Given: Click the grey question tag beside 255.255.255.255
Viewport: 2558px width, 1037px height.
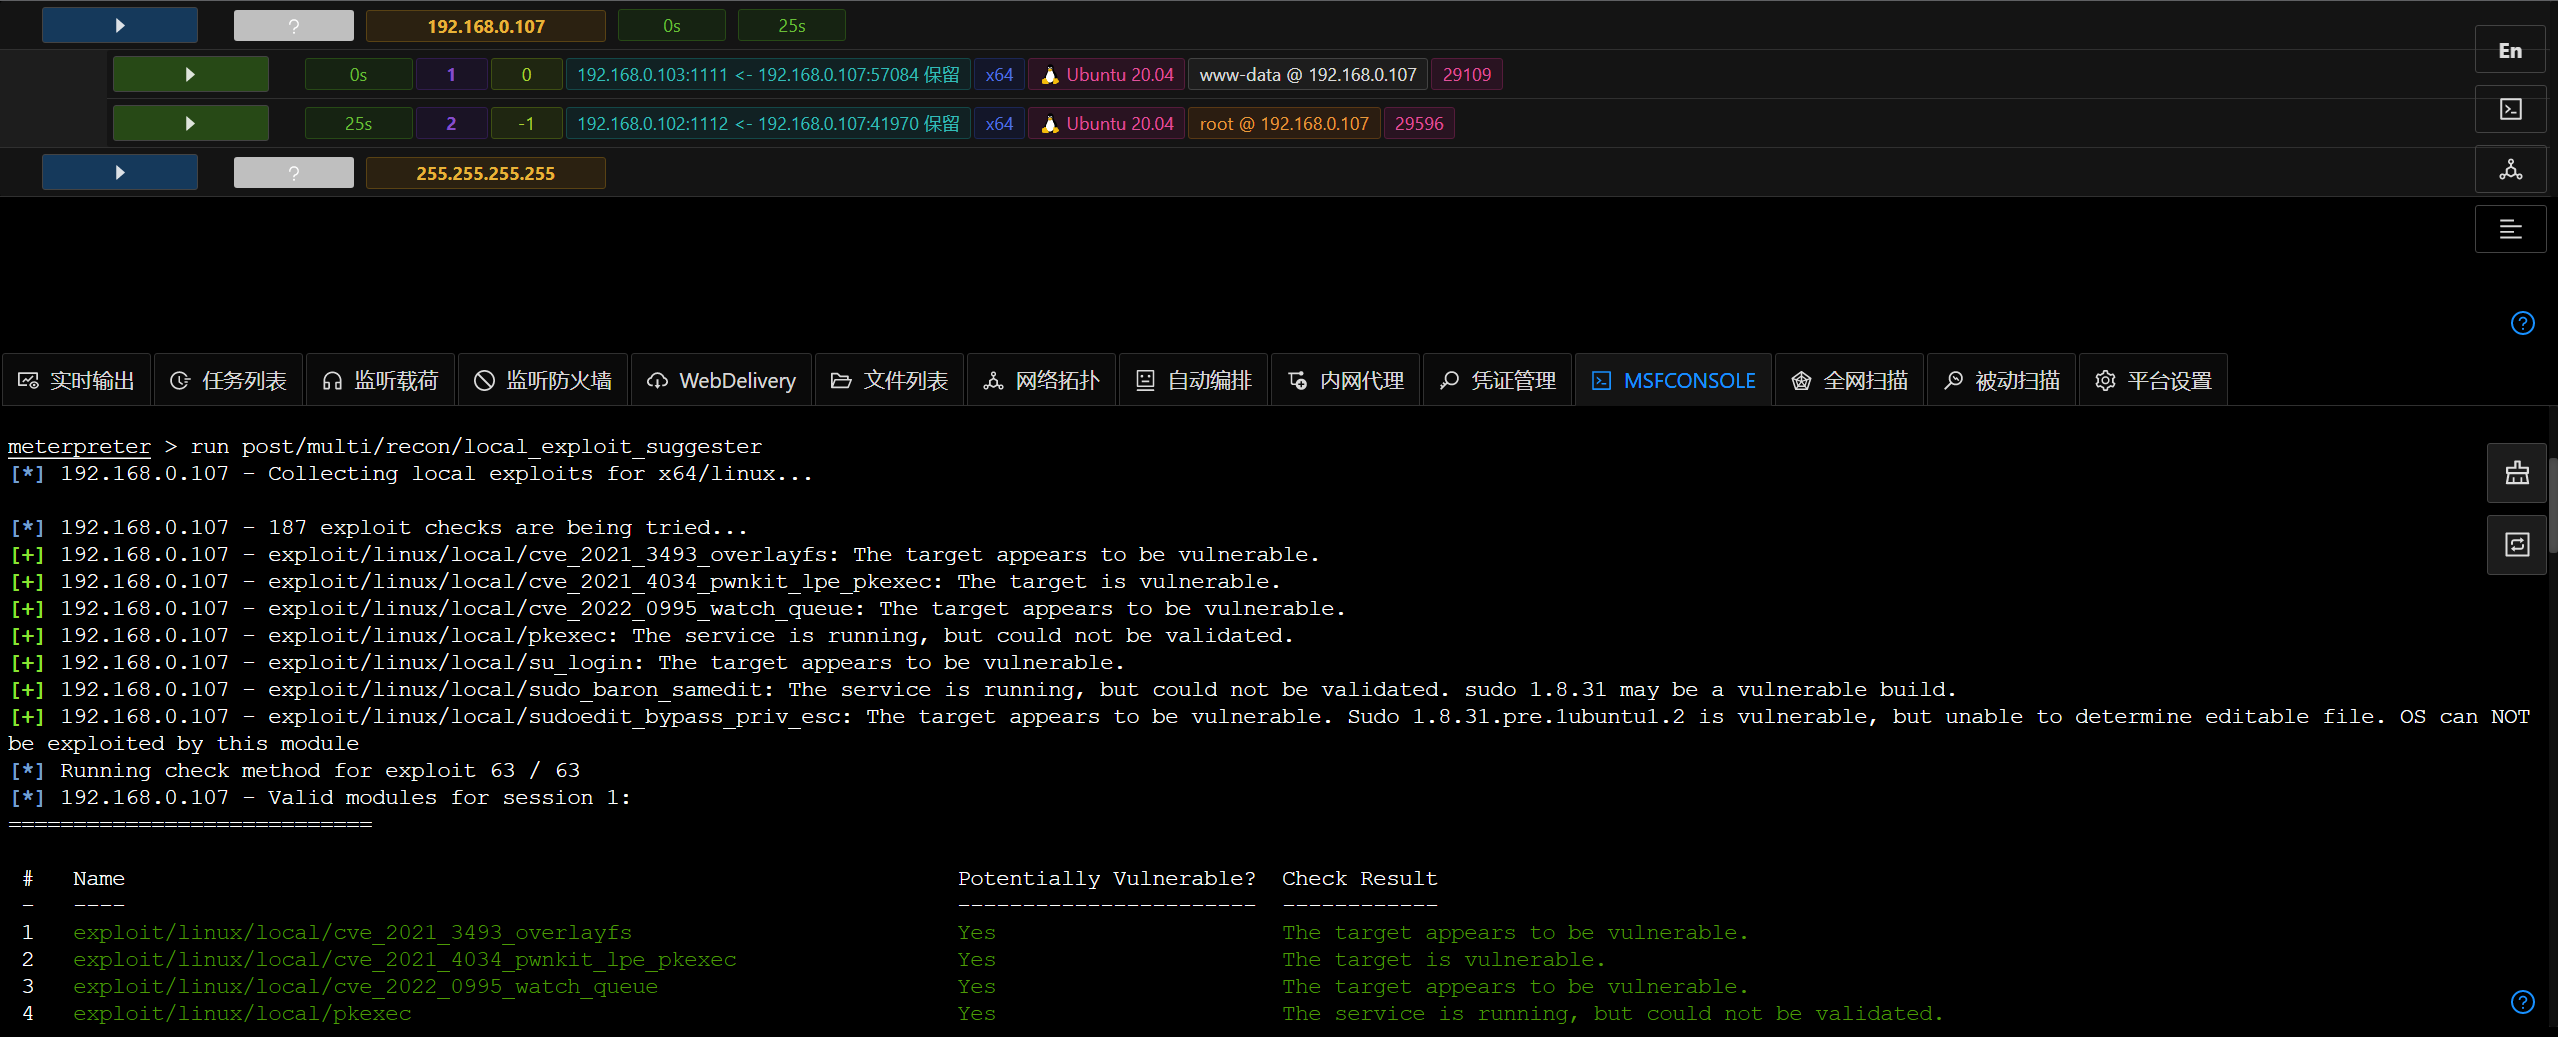Looking at the screenshot, I should pyautogui.click(x=294, y=173).
